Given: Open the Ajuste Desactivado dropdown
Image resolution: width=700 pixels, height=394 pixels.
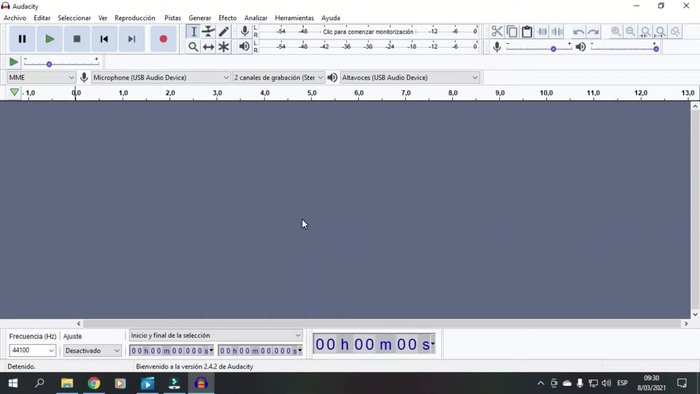Looking at the screenshot, I should 92,350.
